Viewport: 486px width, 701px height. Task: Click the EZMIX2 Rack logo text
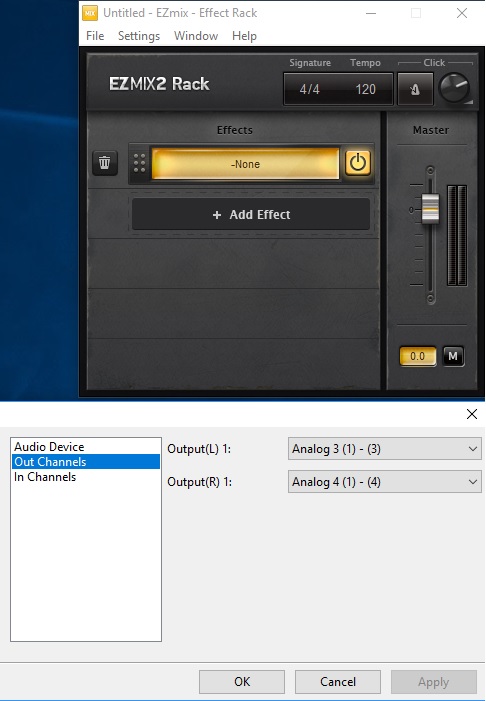click(159, 84)
